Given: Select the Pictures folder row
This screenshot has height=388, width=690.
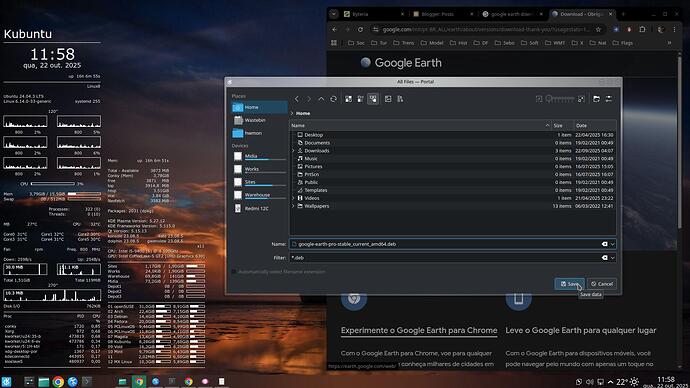Looking at the screenshot, I should (452, 167).
